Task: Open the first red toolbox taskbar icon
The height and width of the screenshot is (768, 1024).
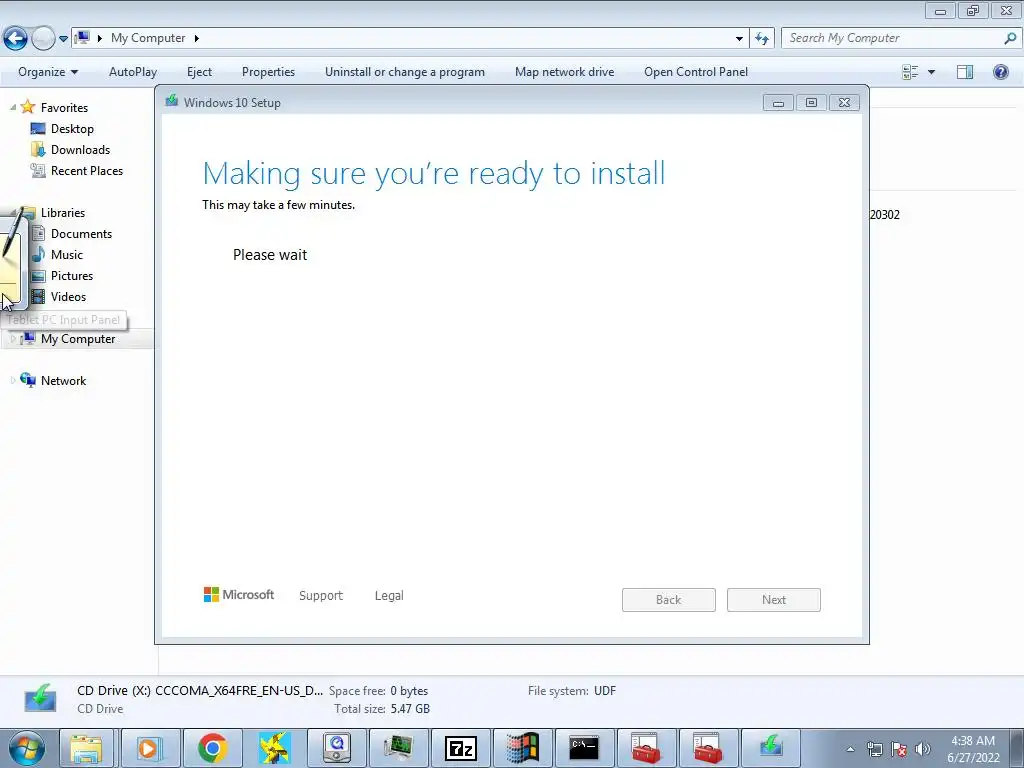Action: pos(646,748)
